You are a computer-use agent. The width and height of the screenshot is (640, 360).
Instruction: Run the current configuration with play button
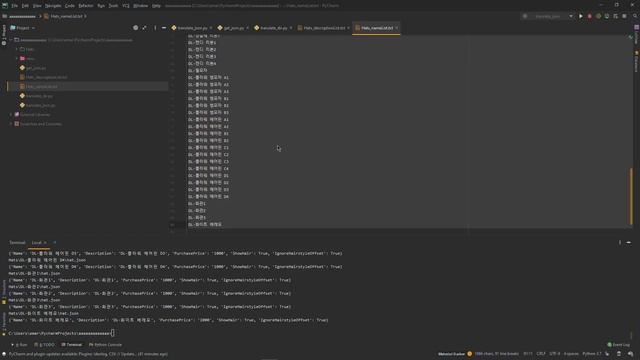pos(580,16)
